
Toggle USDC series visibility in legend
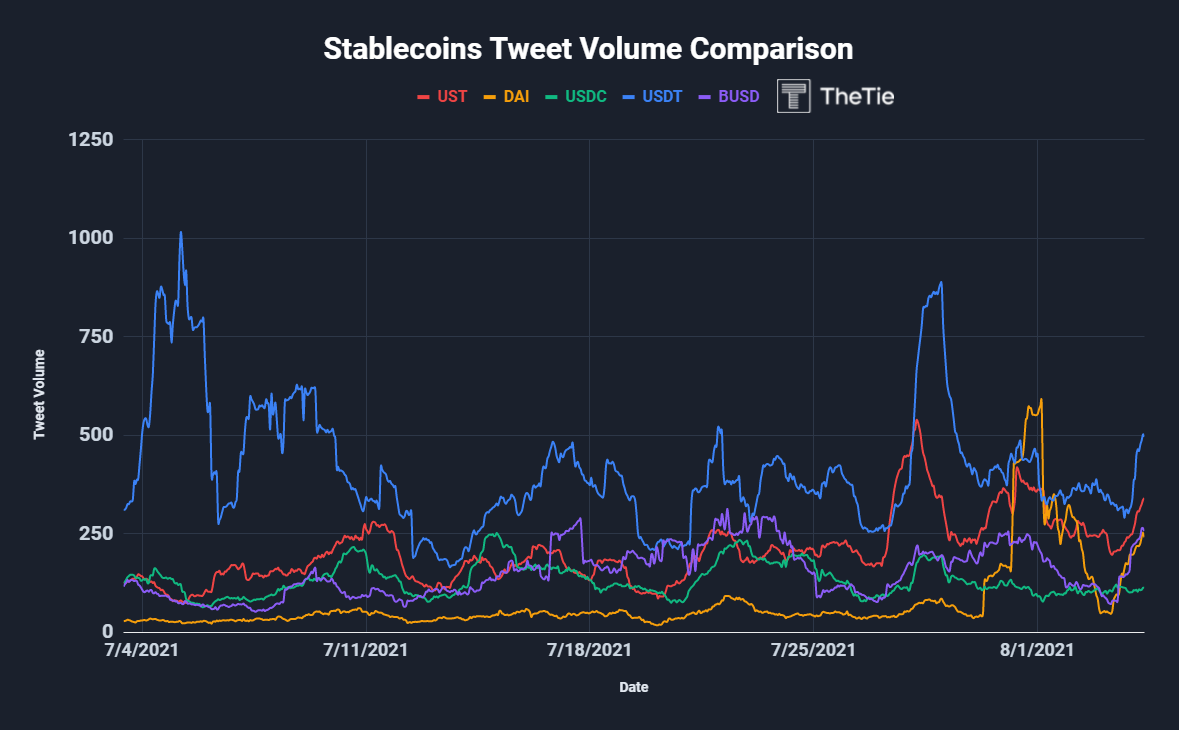[x=576, y=96]
